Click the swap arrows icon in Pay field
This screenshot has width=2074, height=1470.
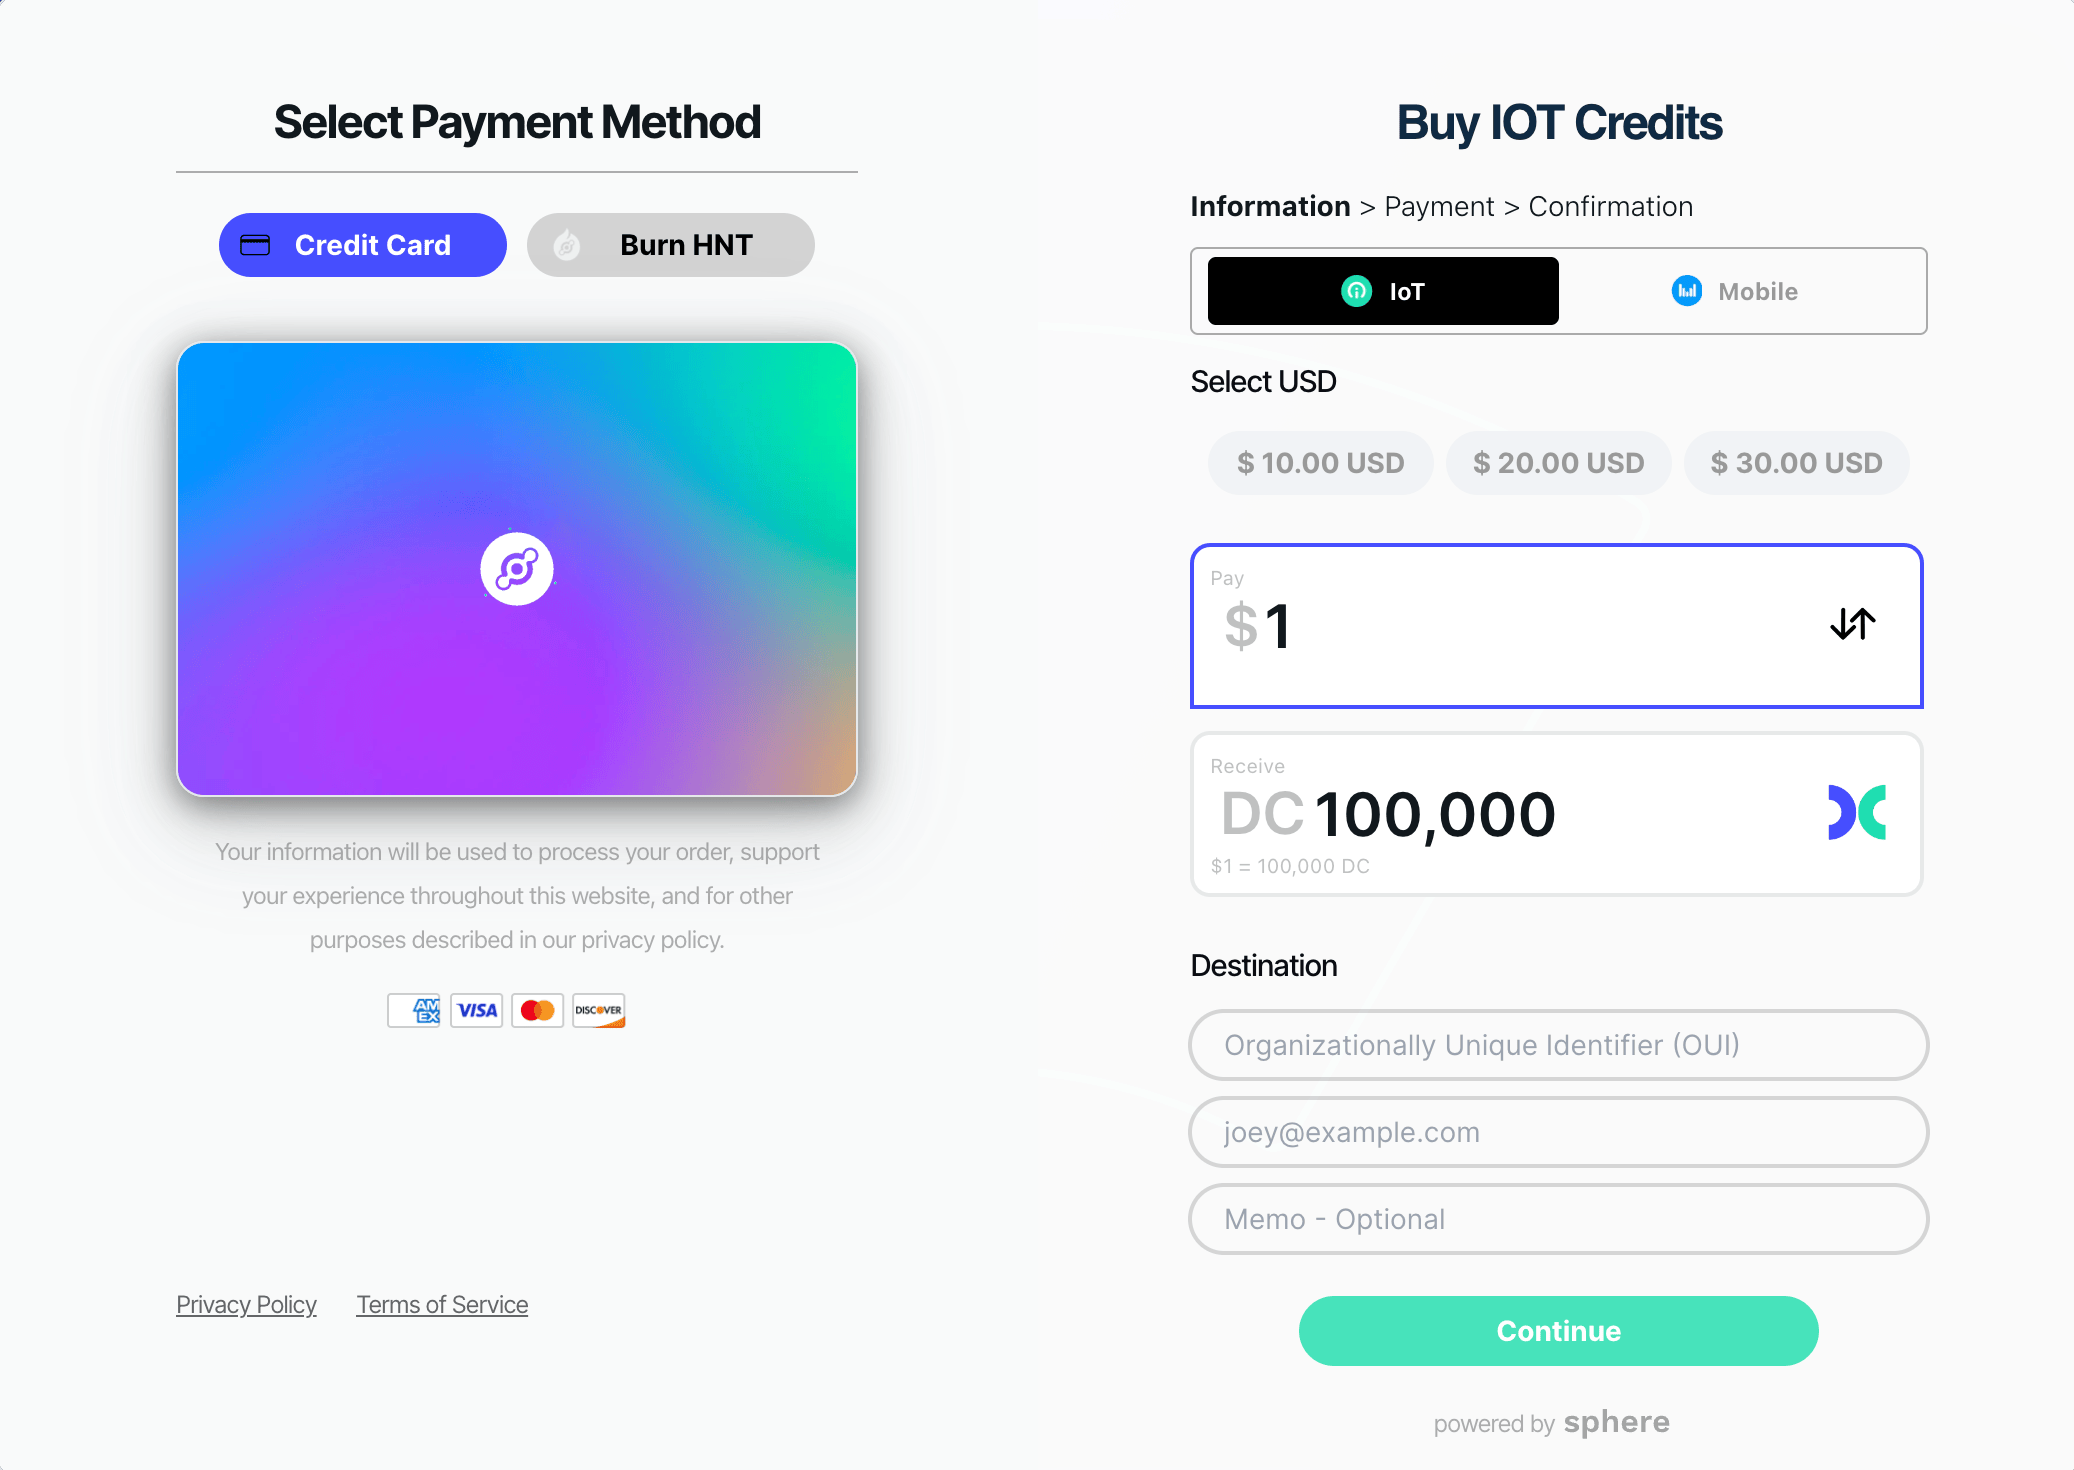click(x=1852, y=624)
